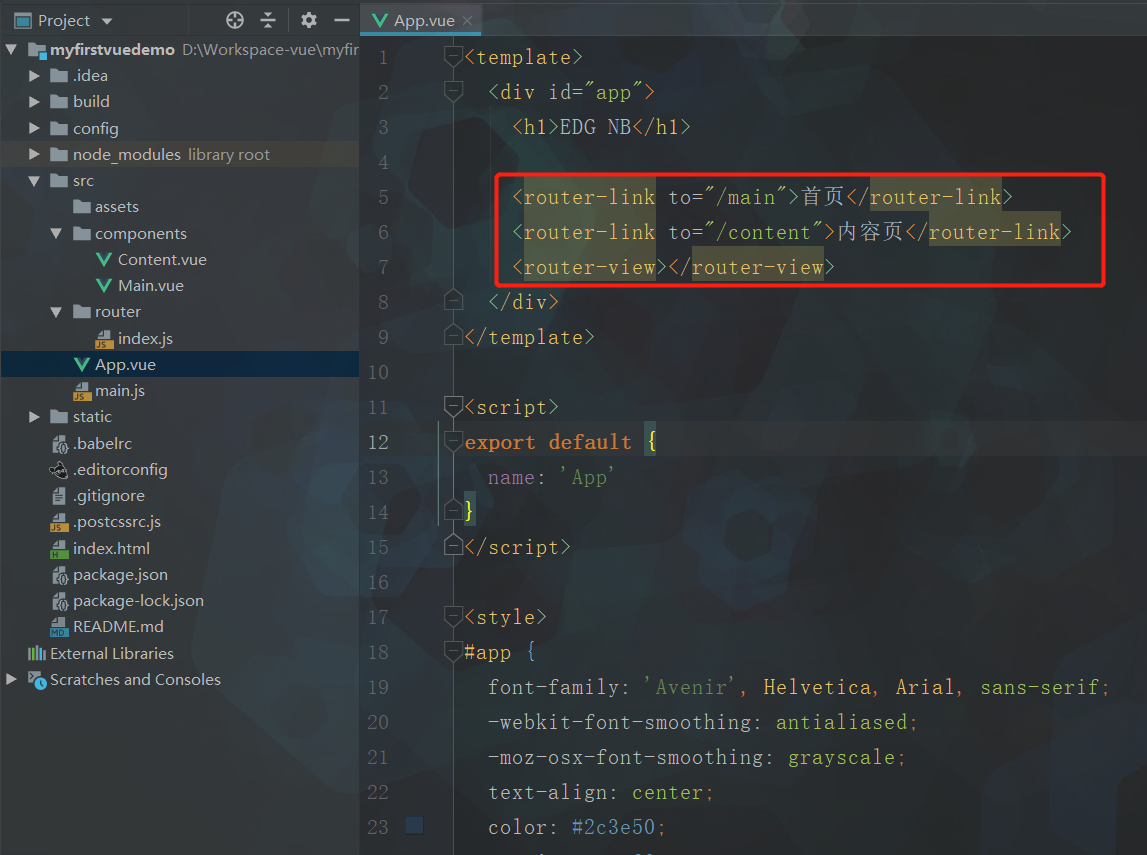Click the 'App' name value on line 13

(587, 478)
